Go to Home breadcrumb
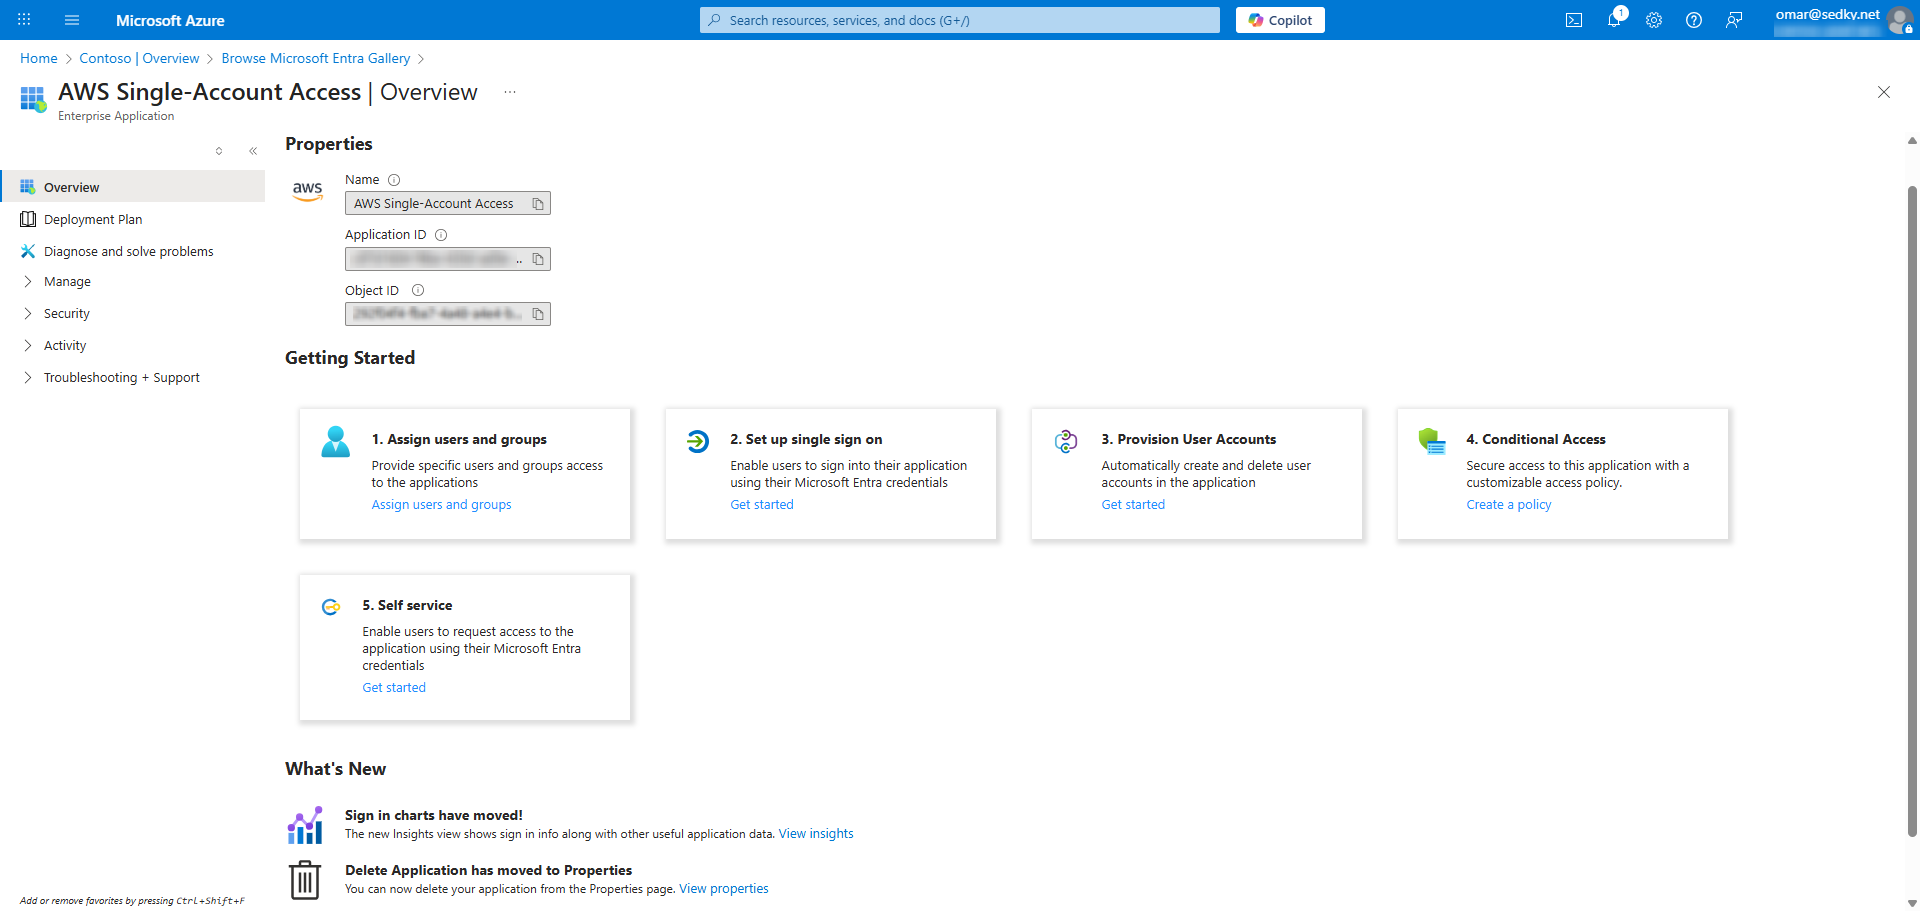Screen dimensions: 1920x911 tap(39, 58)
